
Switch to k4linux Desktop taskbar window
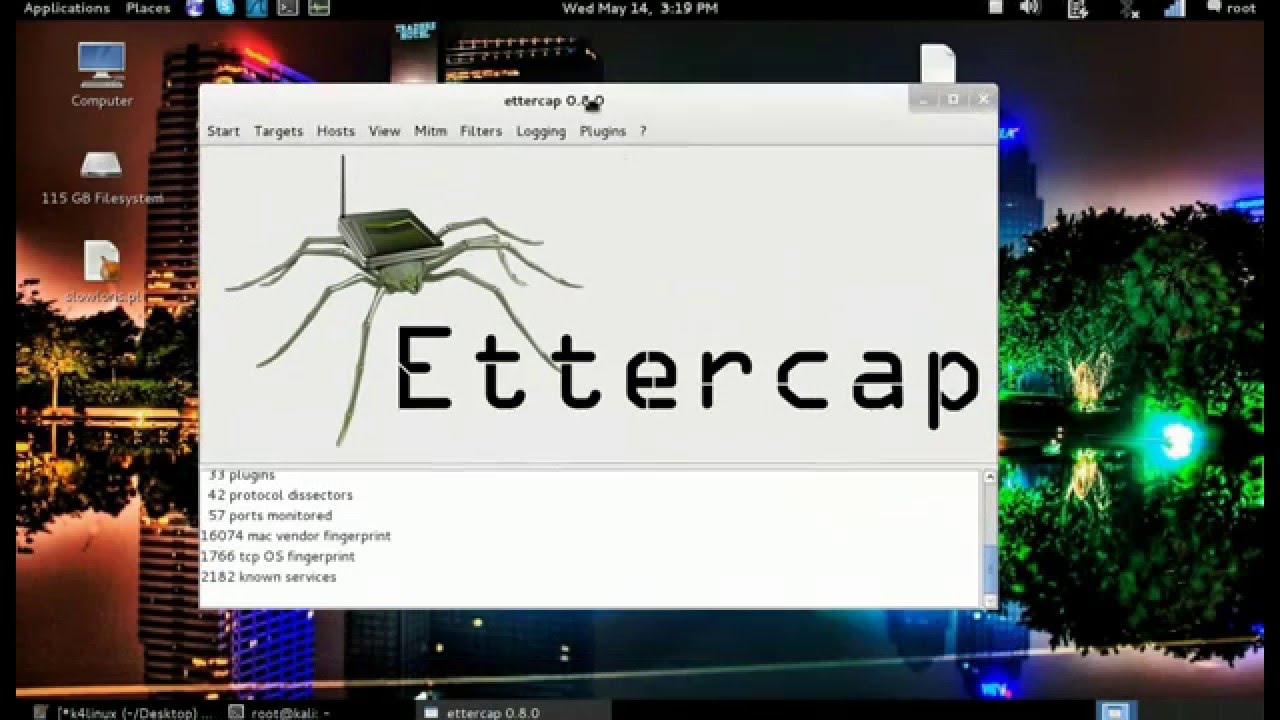click(x=123, y=712)
